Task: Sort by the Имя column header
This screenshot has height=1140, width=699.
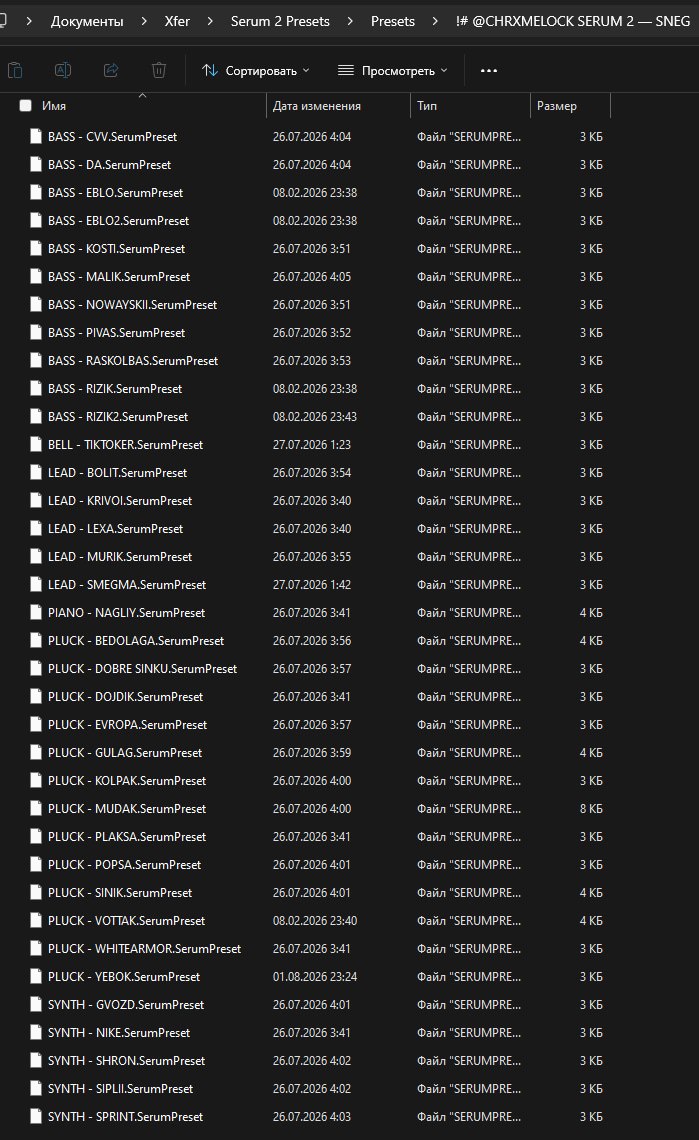Action: tap(54, 105)
